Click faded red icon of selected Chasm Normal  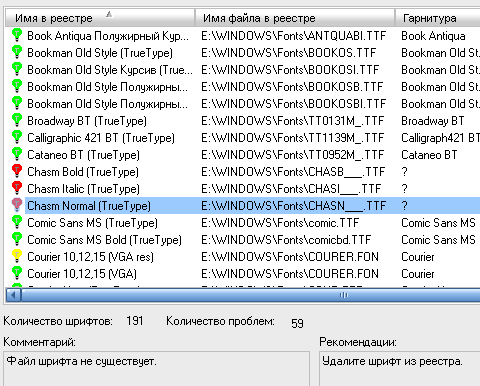(17, 205)
